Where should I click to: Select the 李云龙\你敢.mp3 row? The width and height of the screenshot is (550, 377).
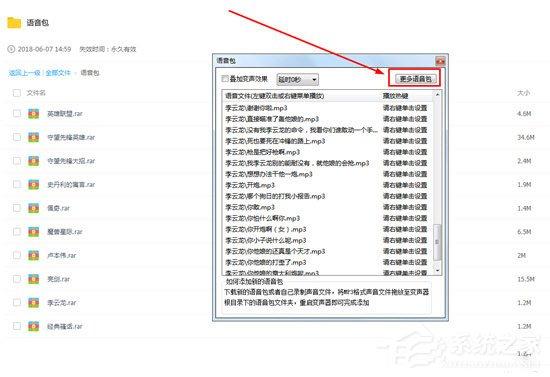pos(328,207)
